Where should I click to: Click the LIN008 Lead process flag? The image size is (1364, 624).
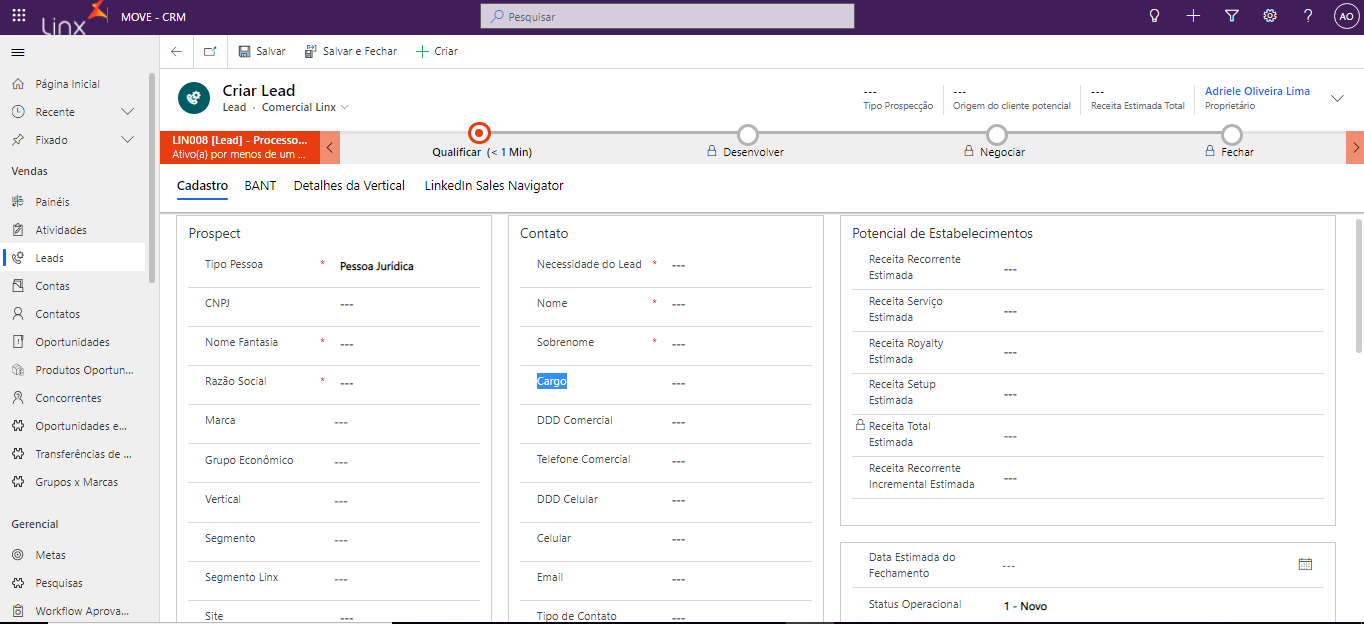click(240, 147)
